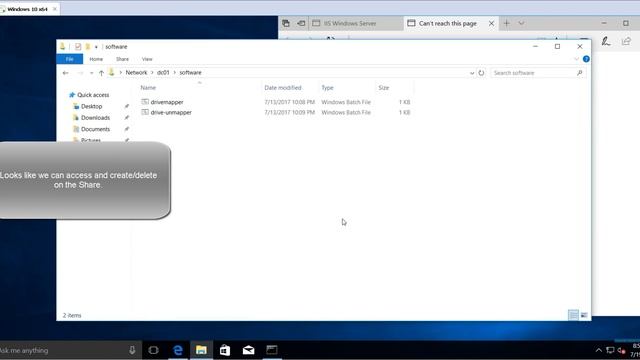Image resolution: width=640 pixels, height=360 pixels.
Task: Go up one folder level
Action: click(101, 73)
